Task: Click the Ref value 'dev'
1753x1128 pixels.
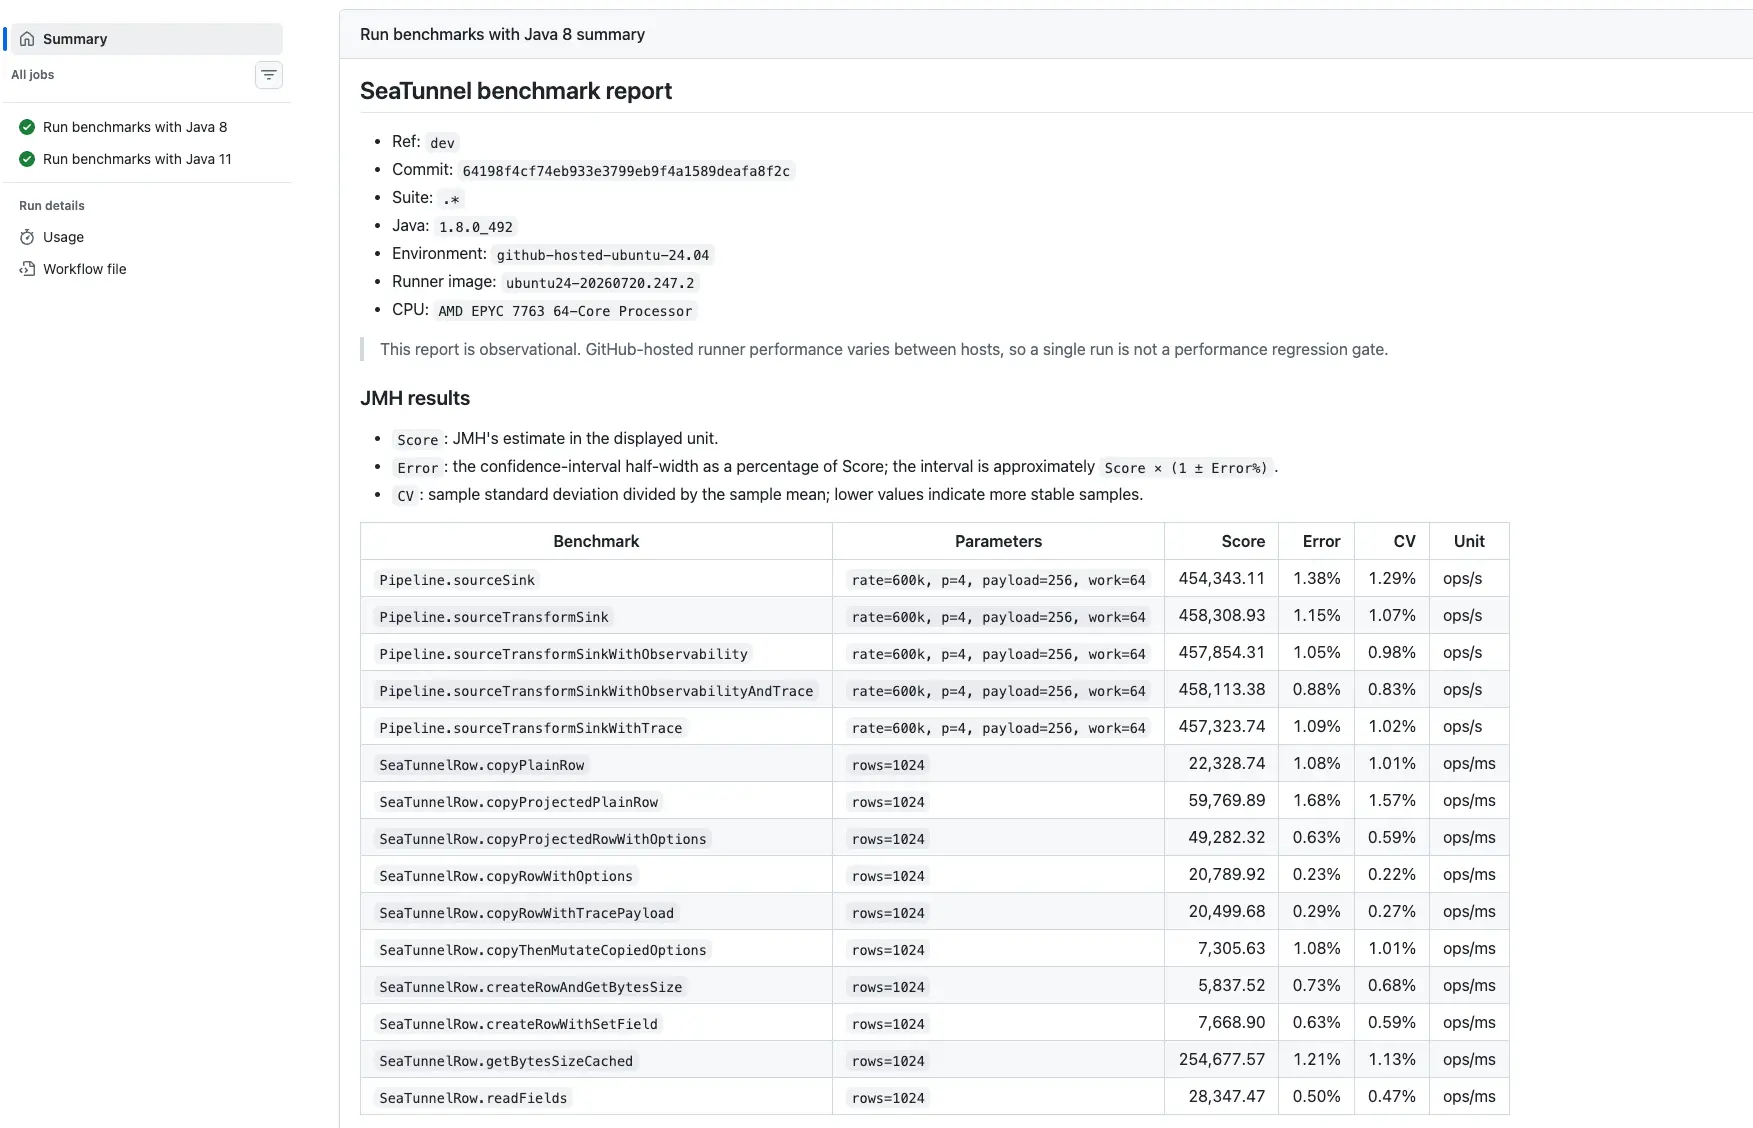Action: click(442, 143)
